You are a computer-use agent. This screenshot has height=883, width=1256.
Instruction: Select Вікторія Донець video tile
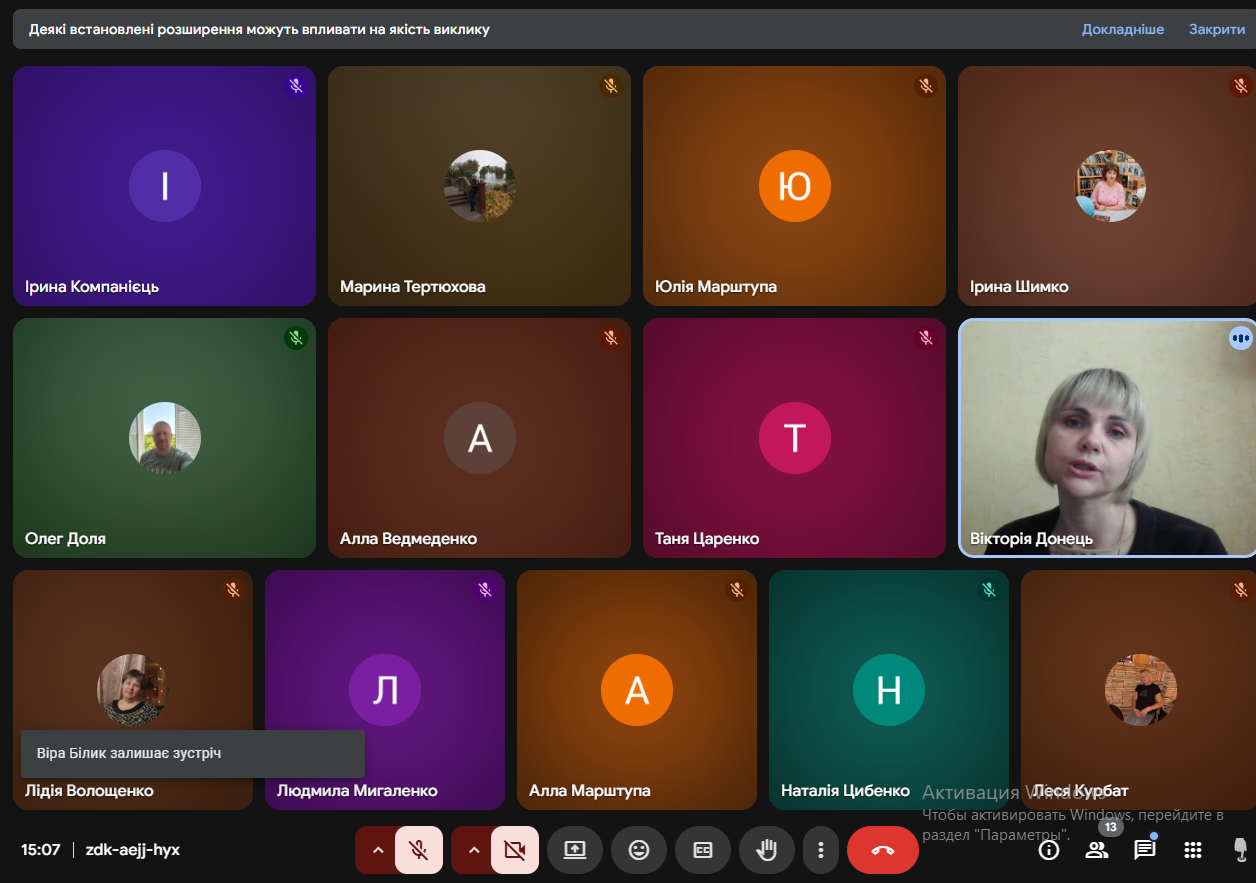1106,437
